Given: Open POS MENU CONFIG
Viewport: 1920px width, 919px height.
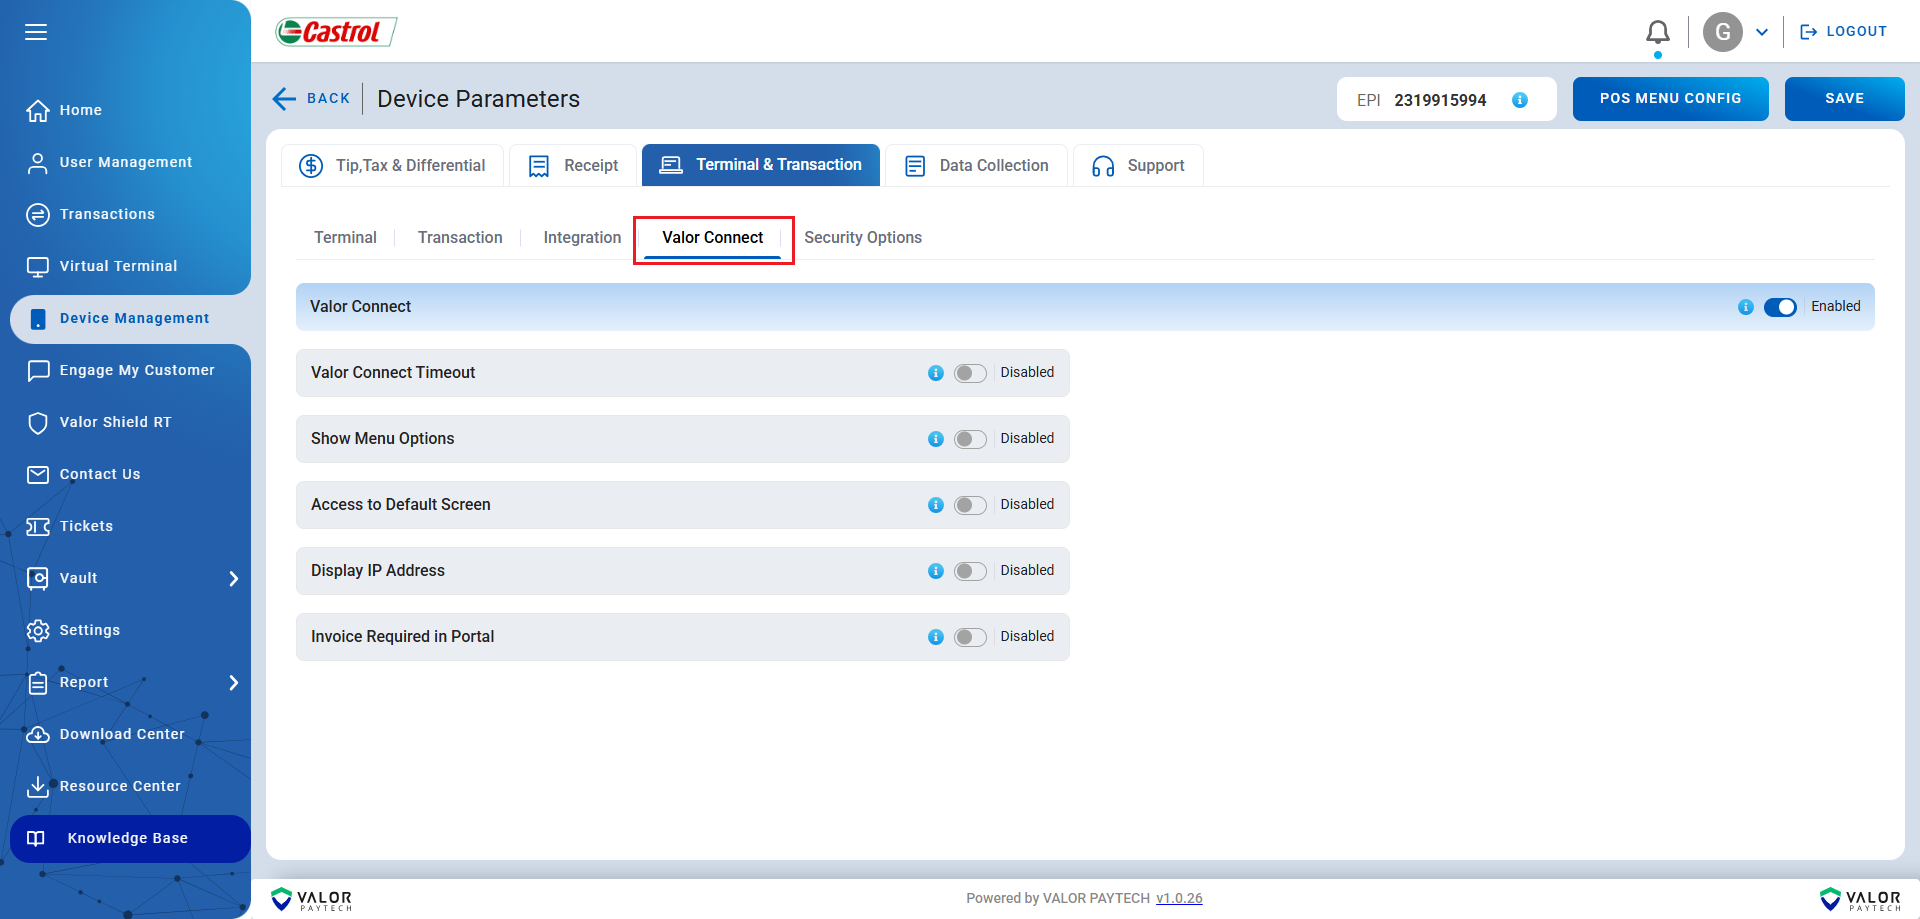Looking at the screenshot, I should (1671, 99).
